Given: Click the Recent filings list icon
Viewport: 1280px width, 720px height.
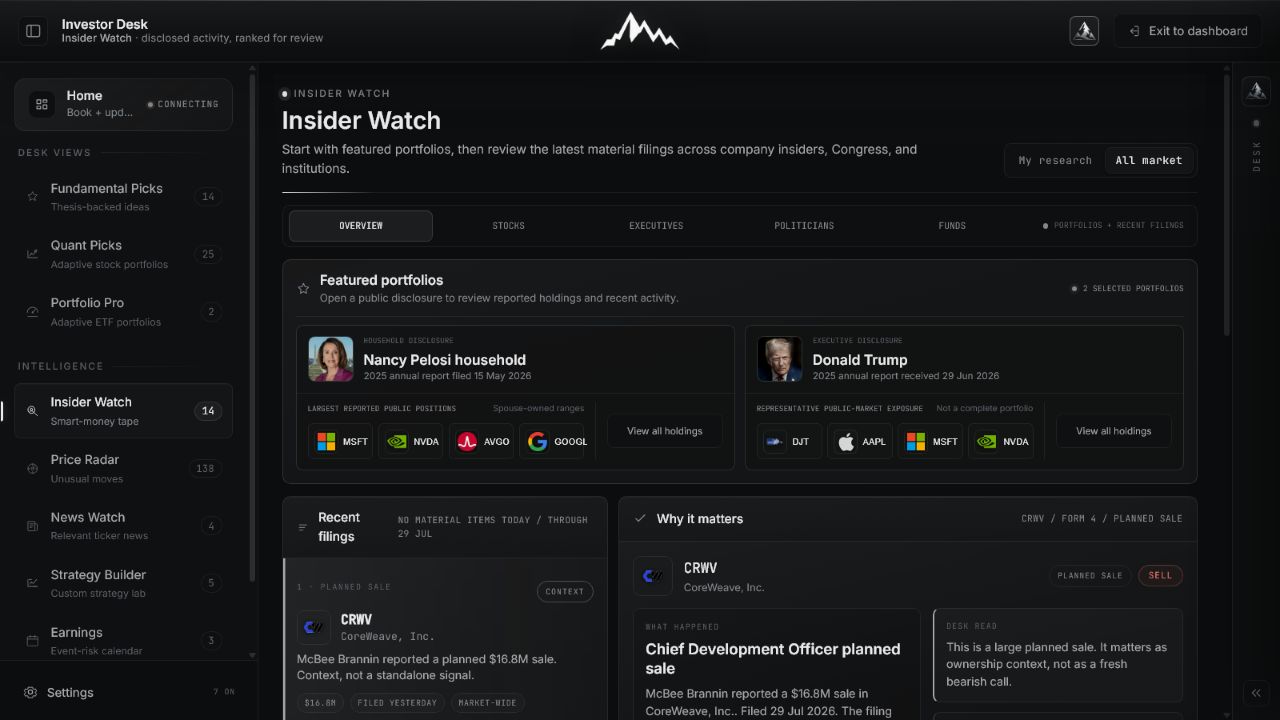Looking at the screenshot, I should click(x=303, y=527).
